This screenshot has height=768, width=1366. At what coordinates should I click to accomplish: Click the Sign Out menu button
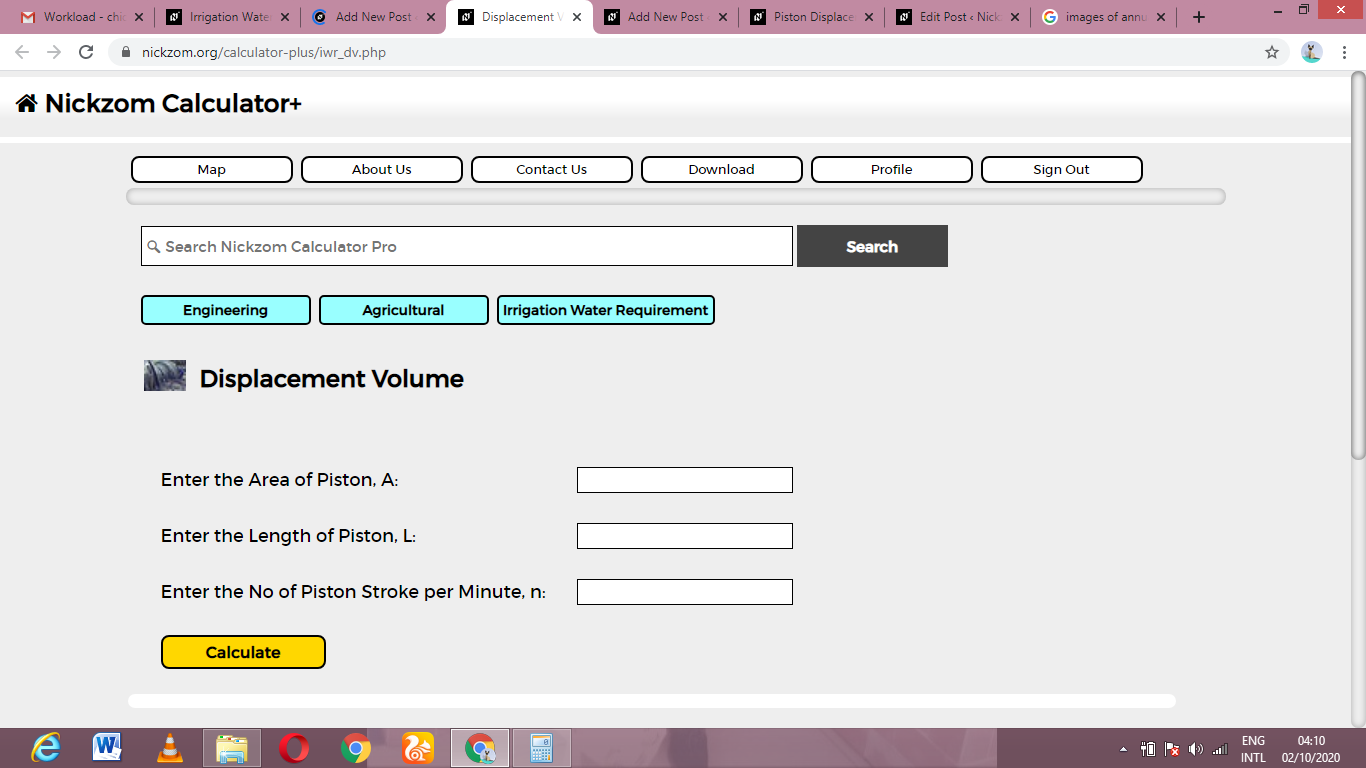coord(1062,169)
